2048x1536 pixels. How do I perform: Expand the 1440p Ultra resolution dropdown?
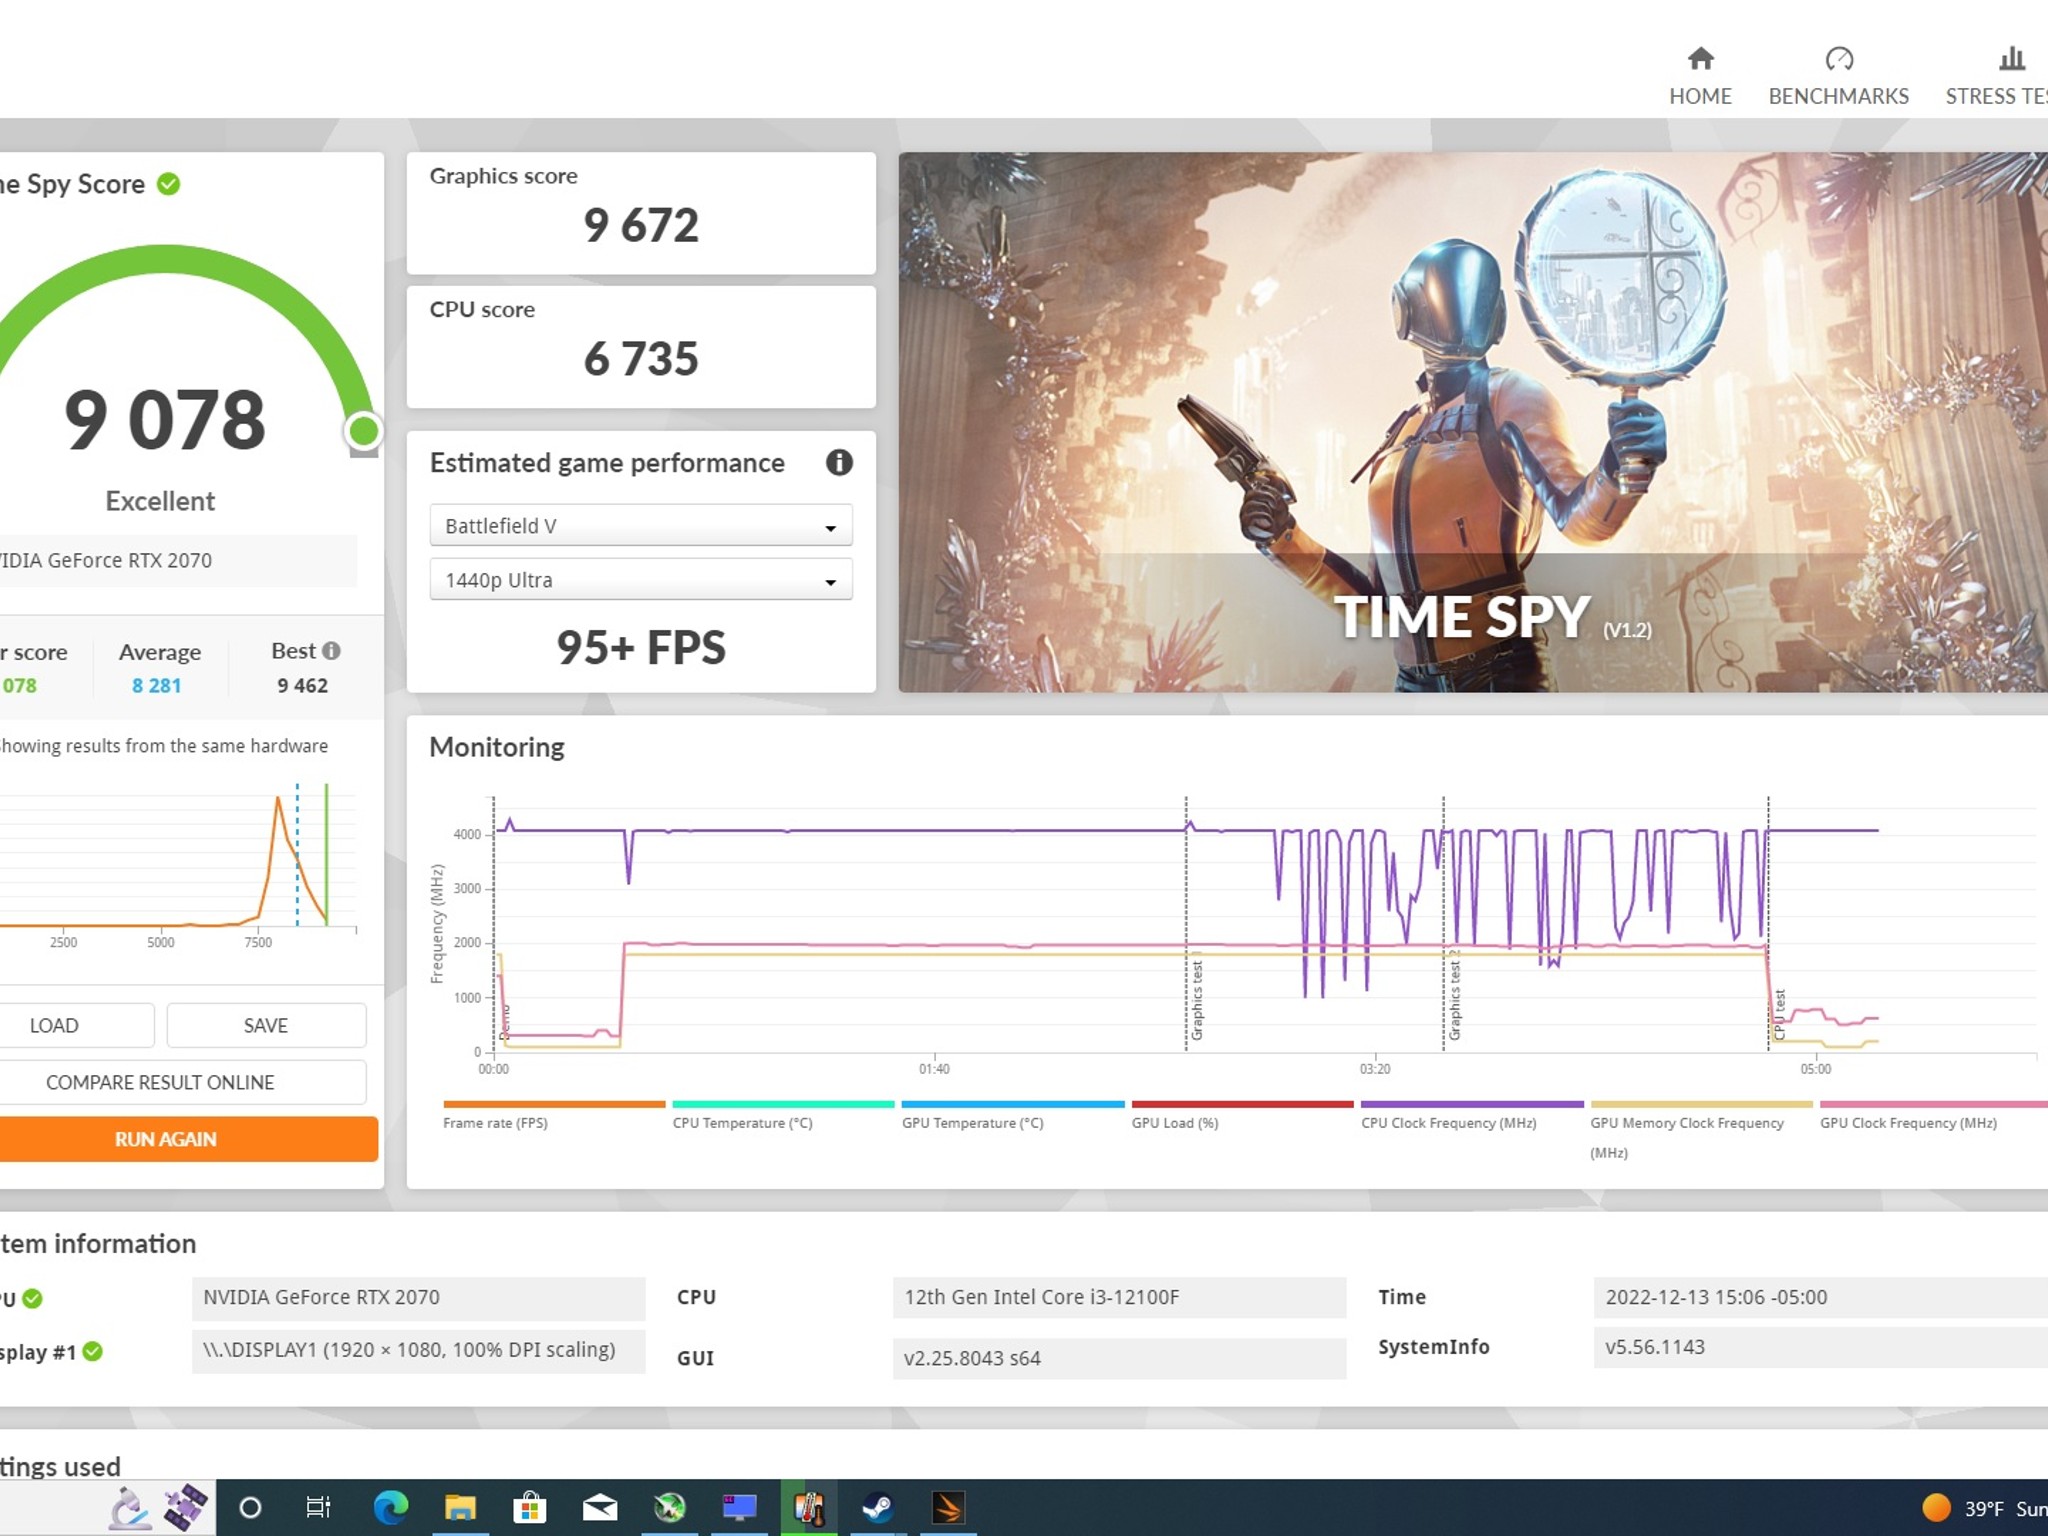pyautogui.click(x=640, y=580)
